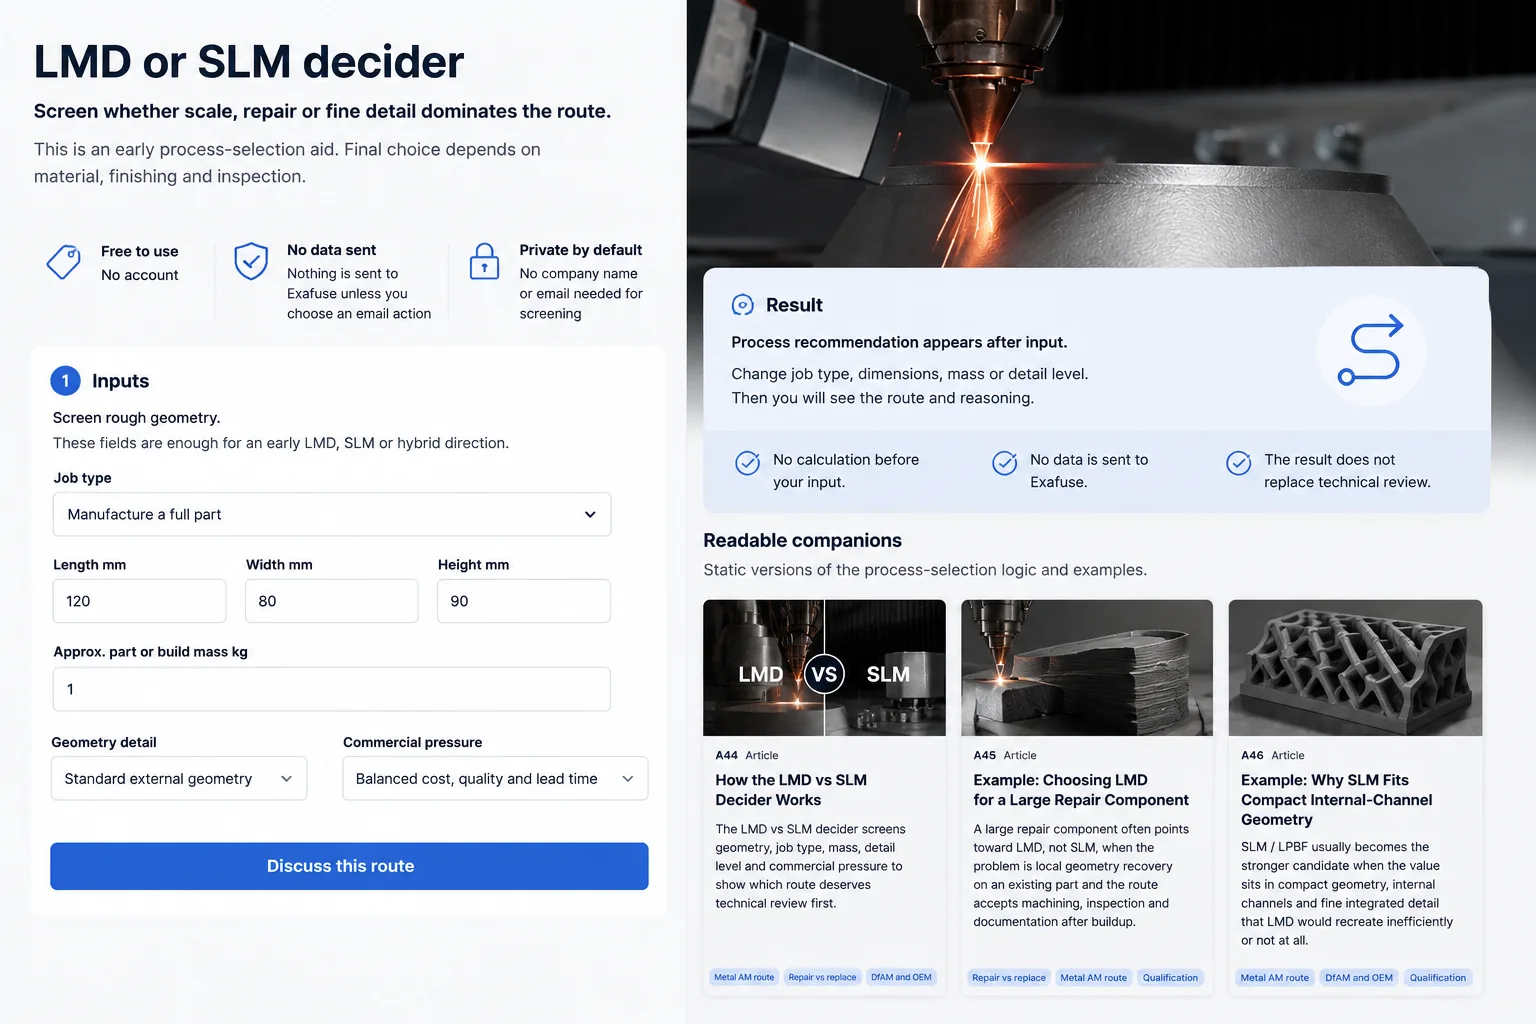Open the LMD vs SLM article thumbnail

click(x=824, y=668)
